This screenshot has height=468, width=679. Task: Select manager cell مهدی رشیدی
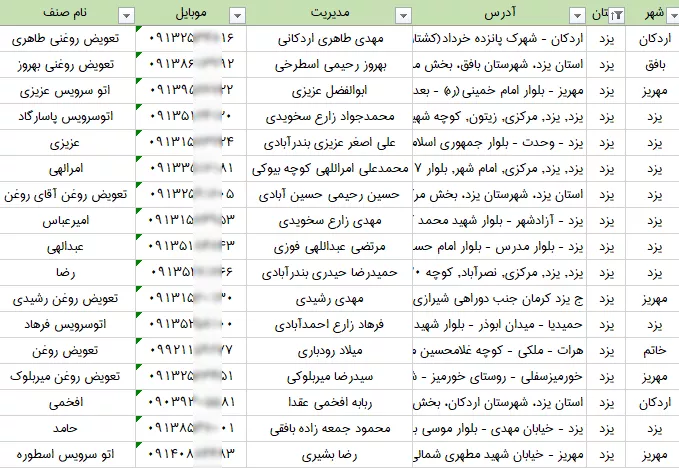(x=330, y=299)
